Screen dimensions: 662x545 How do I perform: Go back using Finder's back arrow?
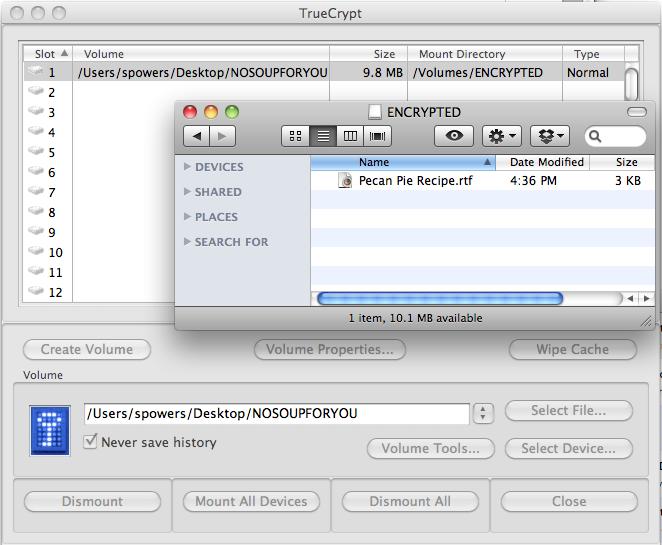(x=196, y=136)
